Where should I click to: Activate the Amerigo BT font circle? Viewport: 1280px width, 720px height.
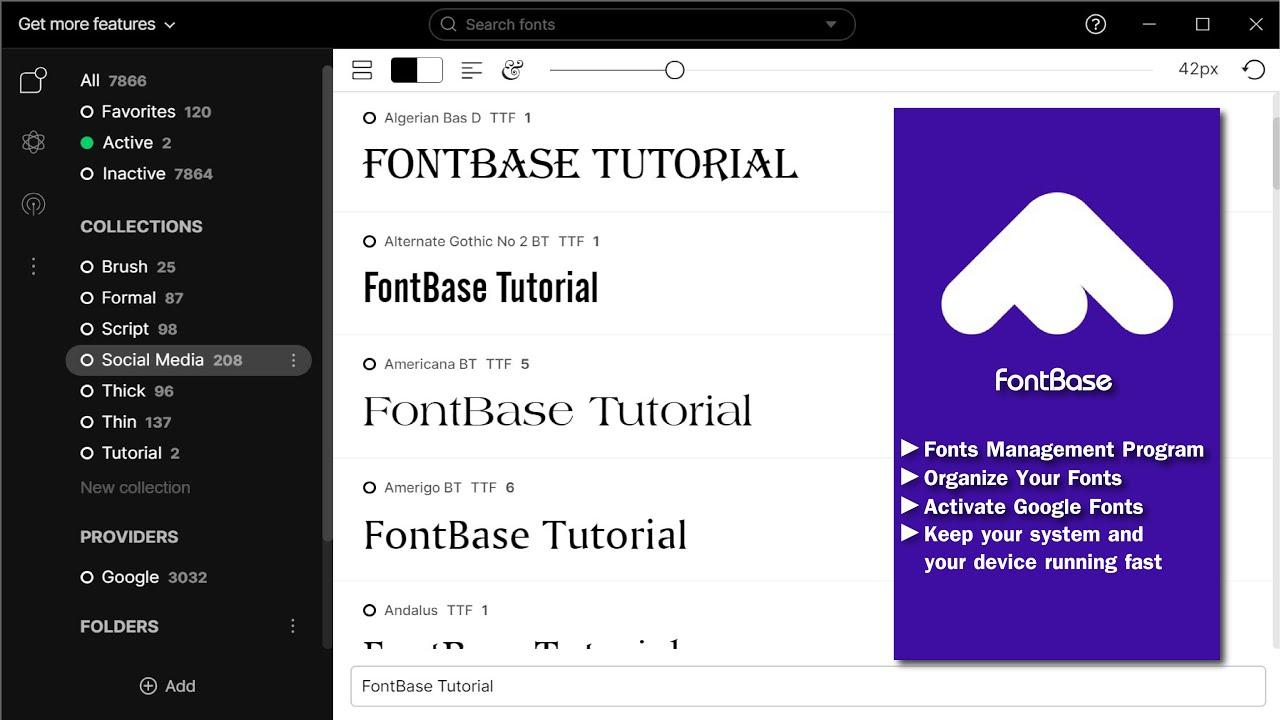[369, 488]
